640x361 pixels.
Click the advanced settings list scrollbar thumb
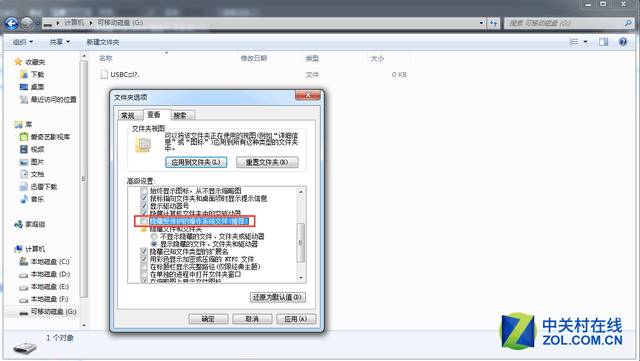point(301,243)
